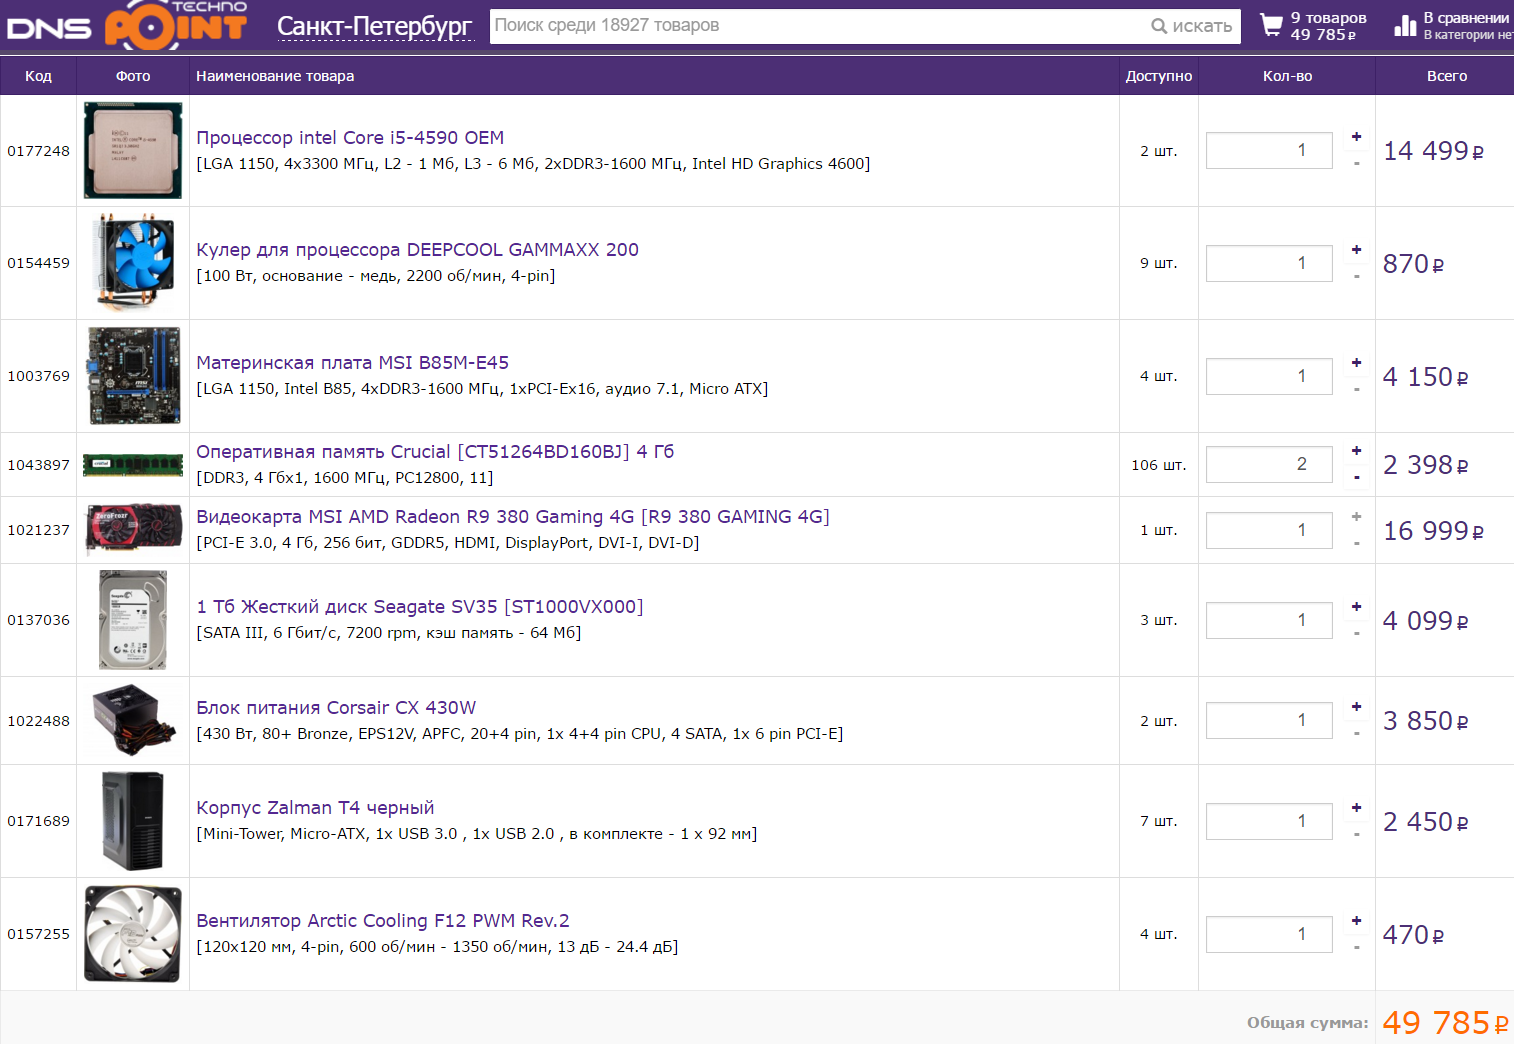
Task: Increase quantity of Crucial 4 Гб memory
Action: 1356,451
